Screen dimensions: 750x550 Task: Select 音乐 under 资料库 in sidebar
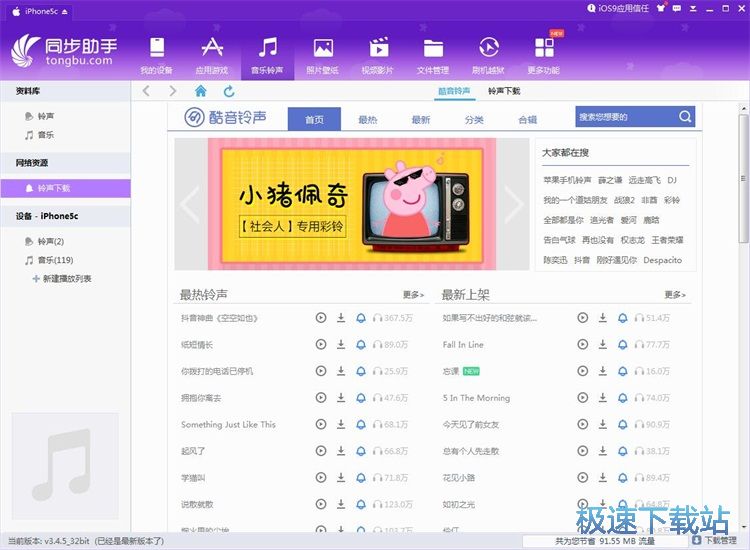46,135
